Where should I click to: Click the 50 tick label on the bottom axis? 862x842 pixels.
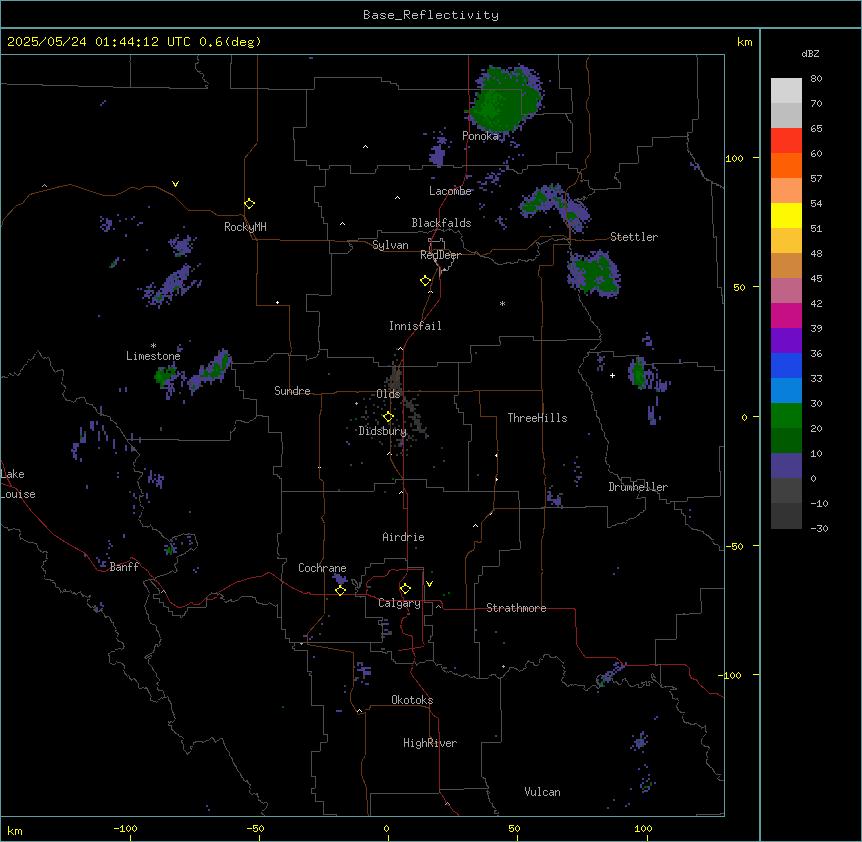point(514,828)
